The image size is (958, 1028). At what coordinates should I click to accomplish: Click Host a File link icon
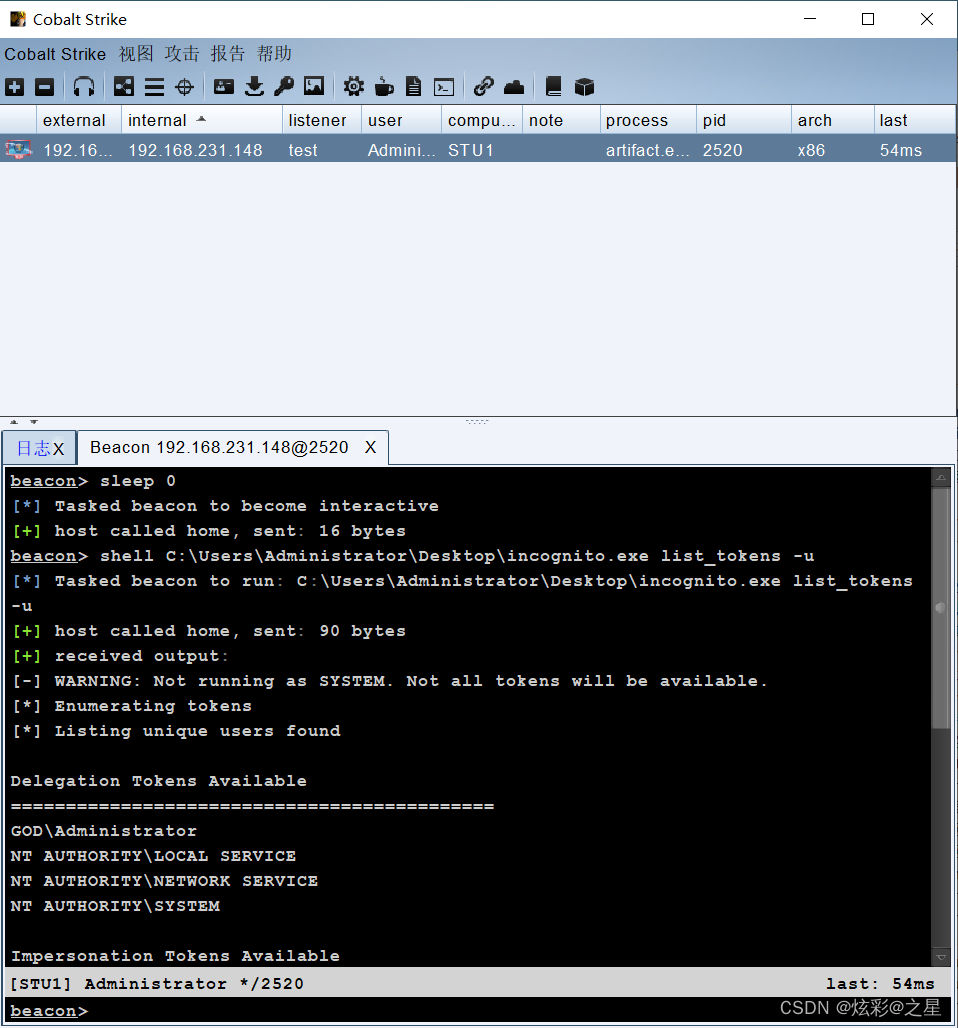pyautogui.click(x=484, y=87)
